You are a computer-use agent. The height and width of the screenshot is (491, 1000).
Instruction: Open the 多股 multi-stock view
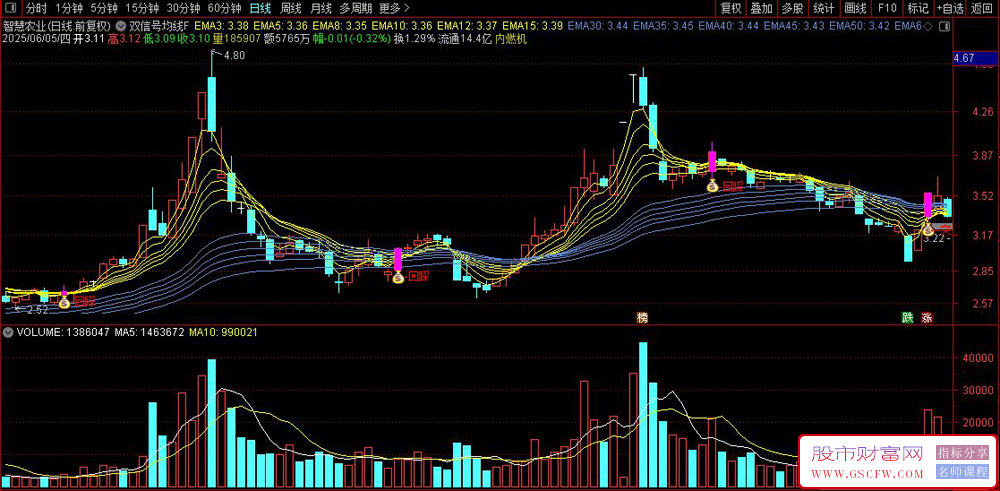(793, 8)
